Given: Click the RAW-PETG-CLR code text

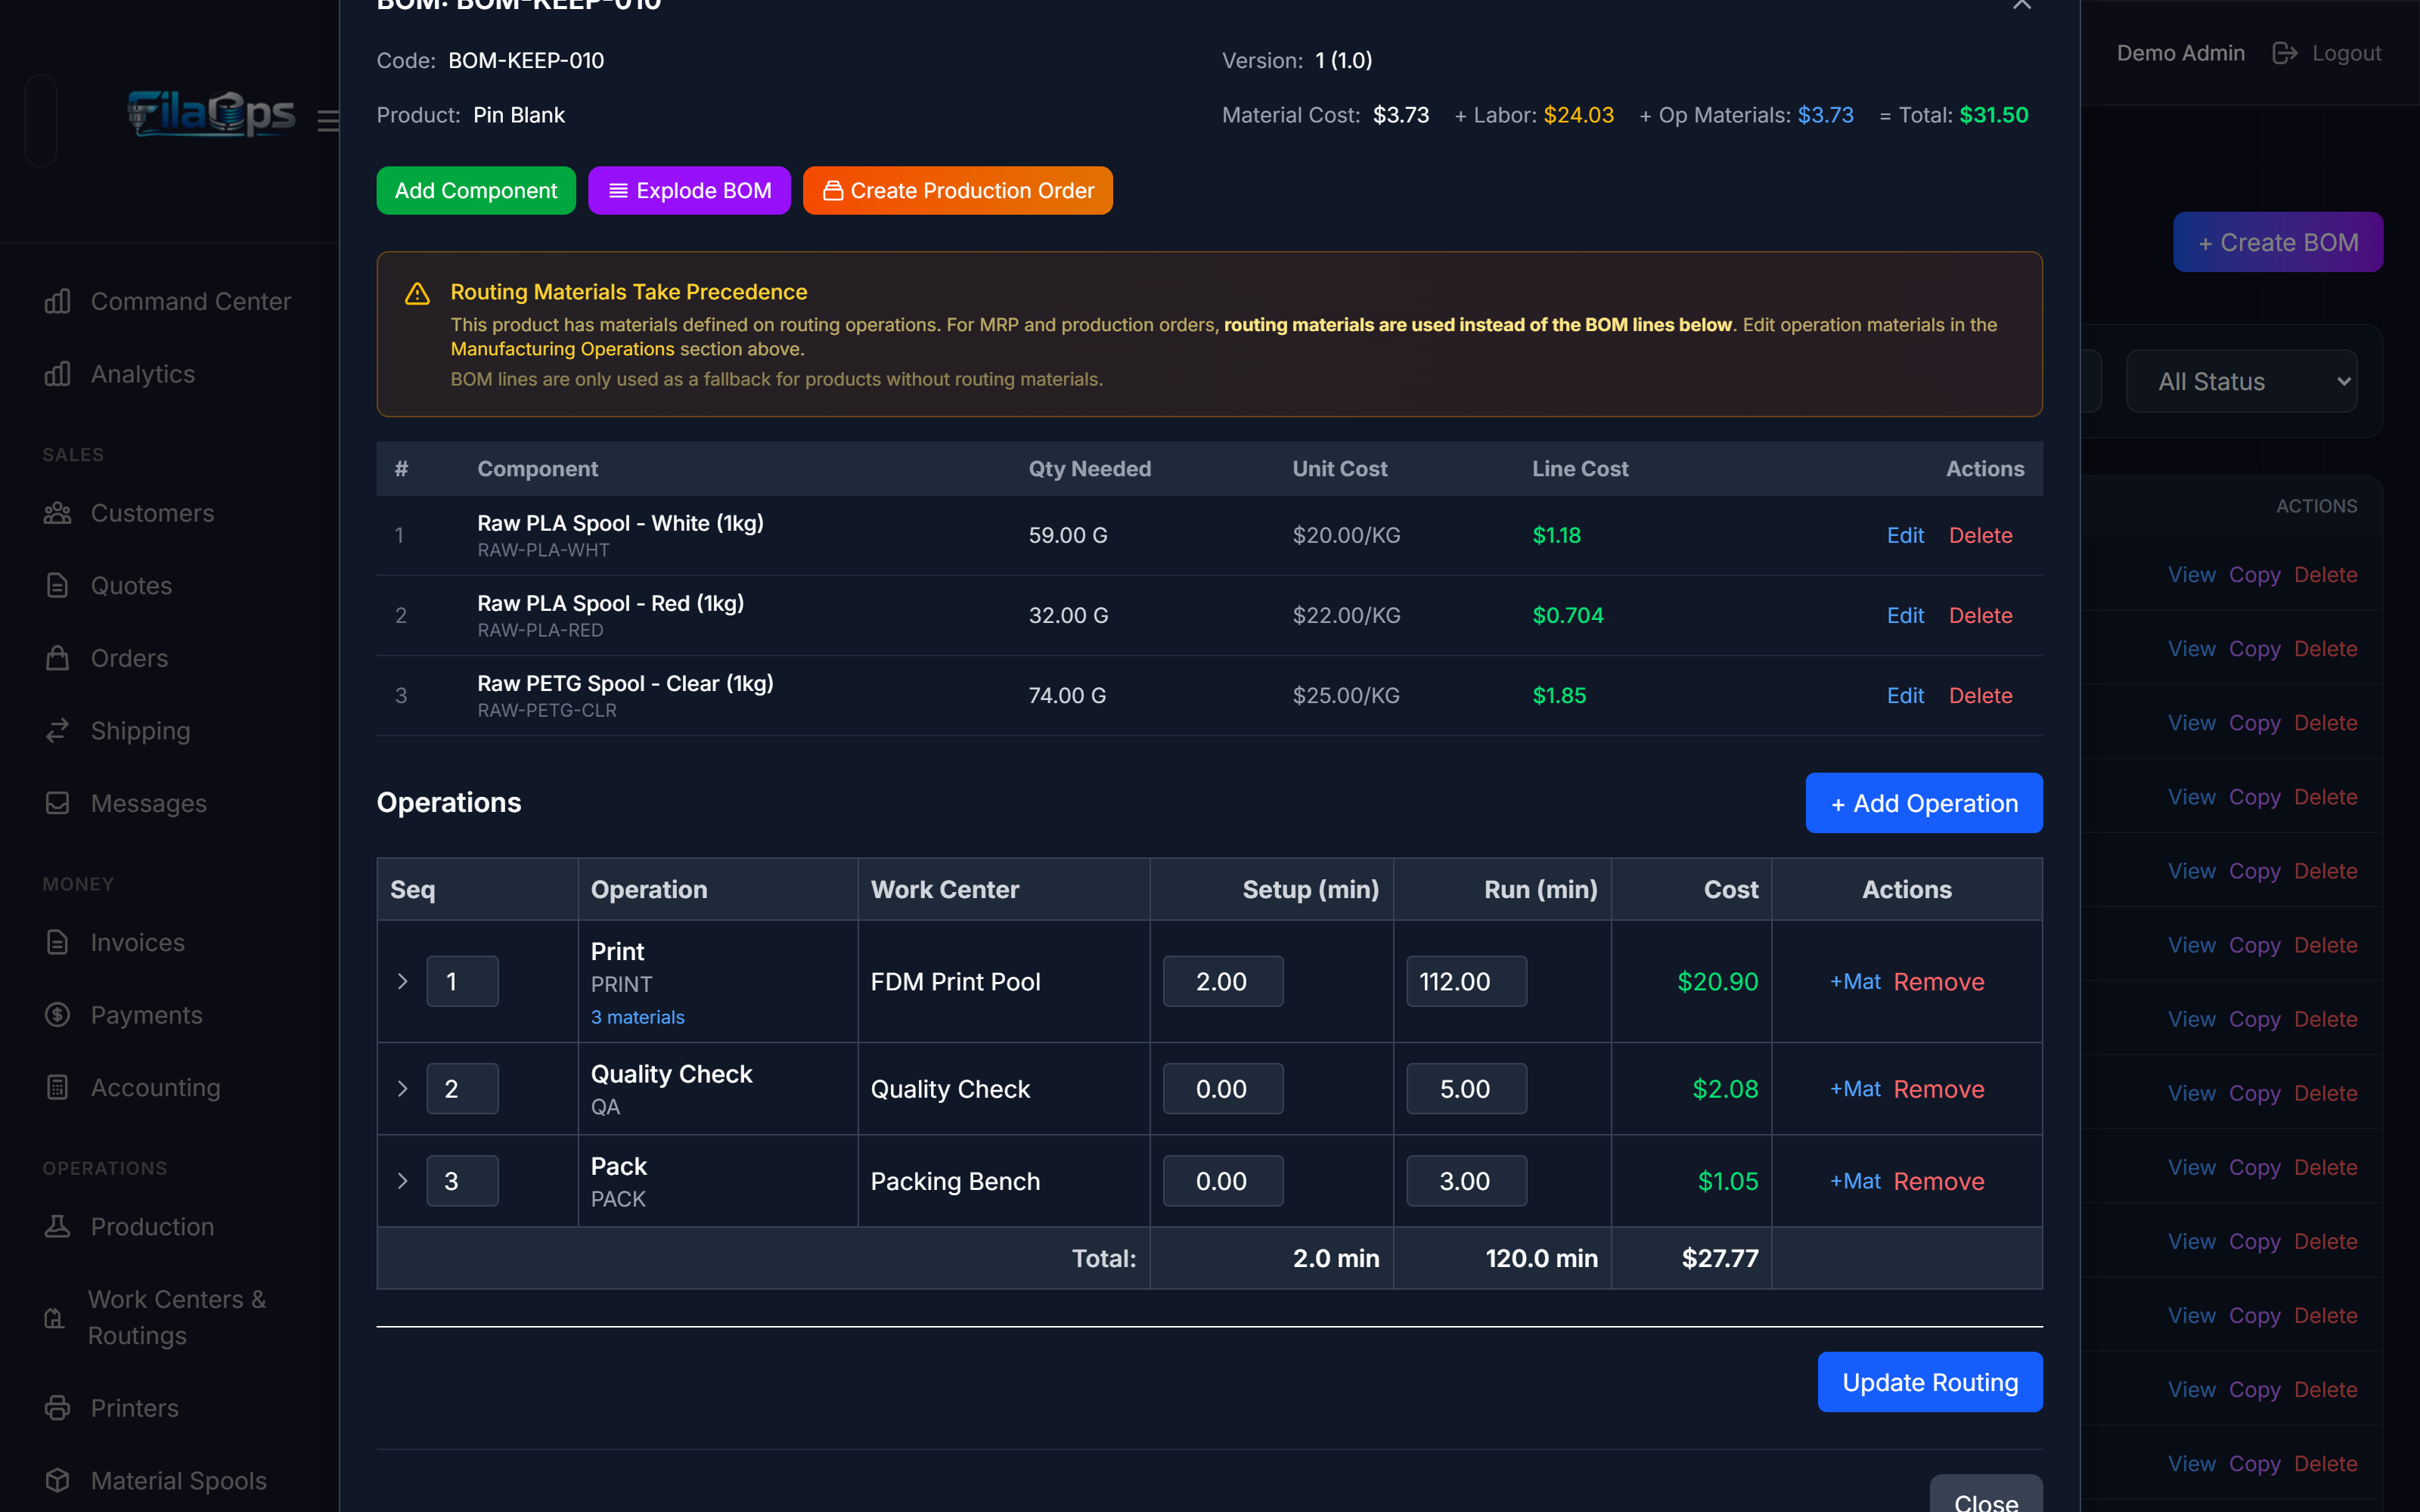Looking at the screenshot, I should (x=547, y=710).
